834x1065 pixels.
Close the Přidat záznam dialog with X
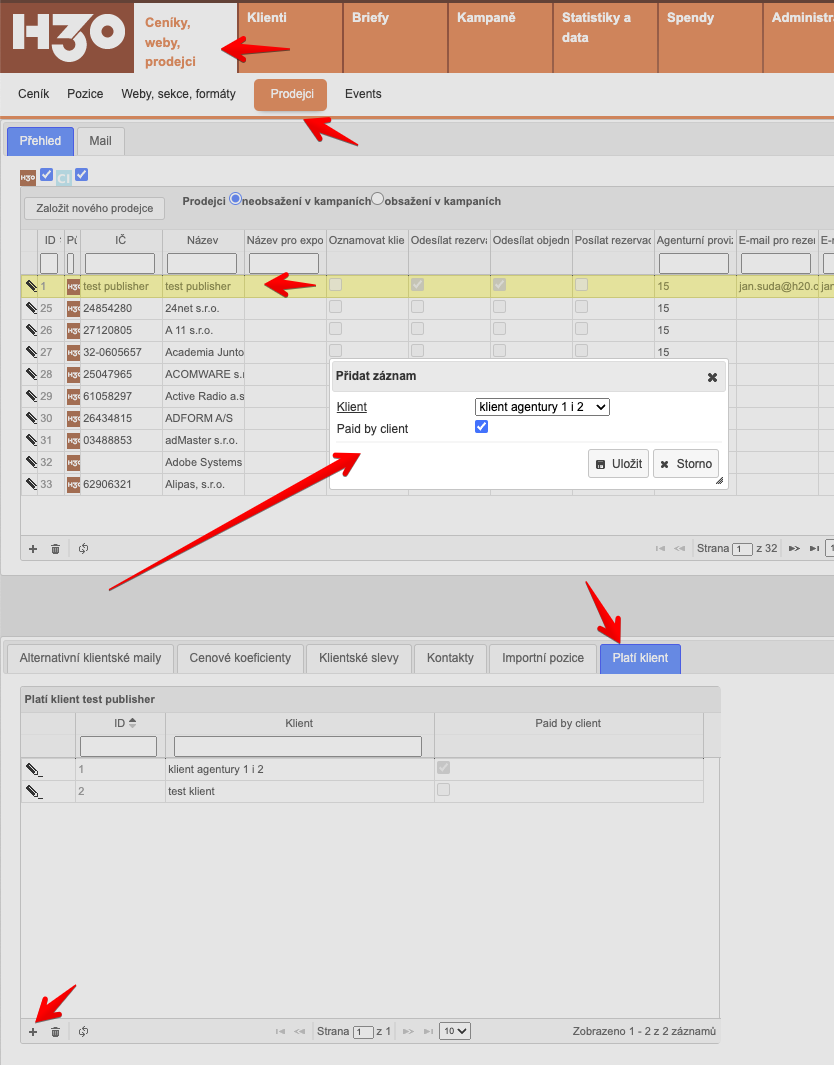coord(712,377)
